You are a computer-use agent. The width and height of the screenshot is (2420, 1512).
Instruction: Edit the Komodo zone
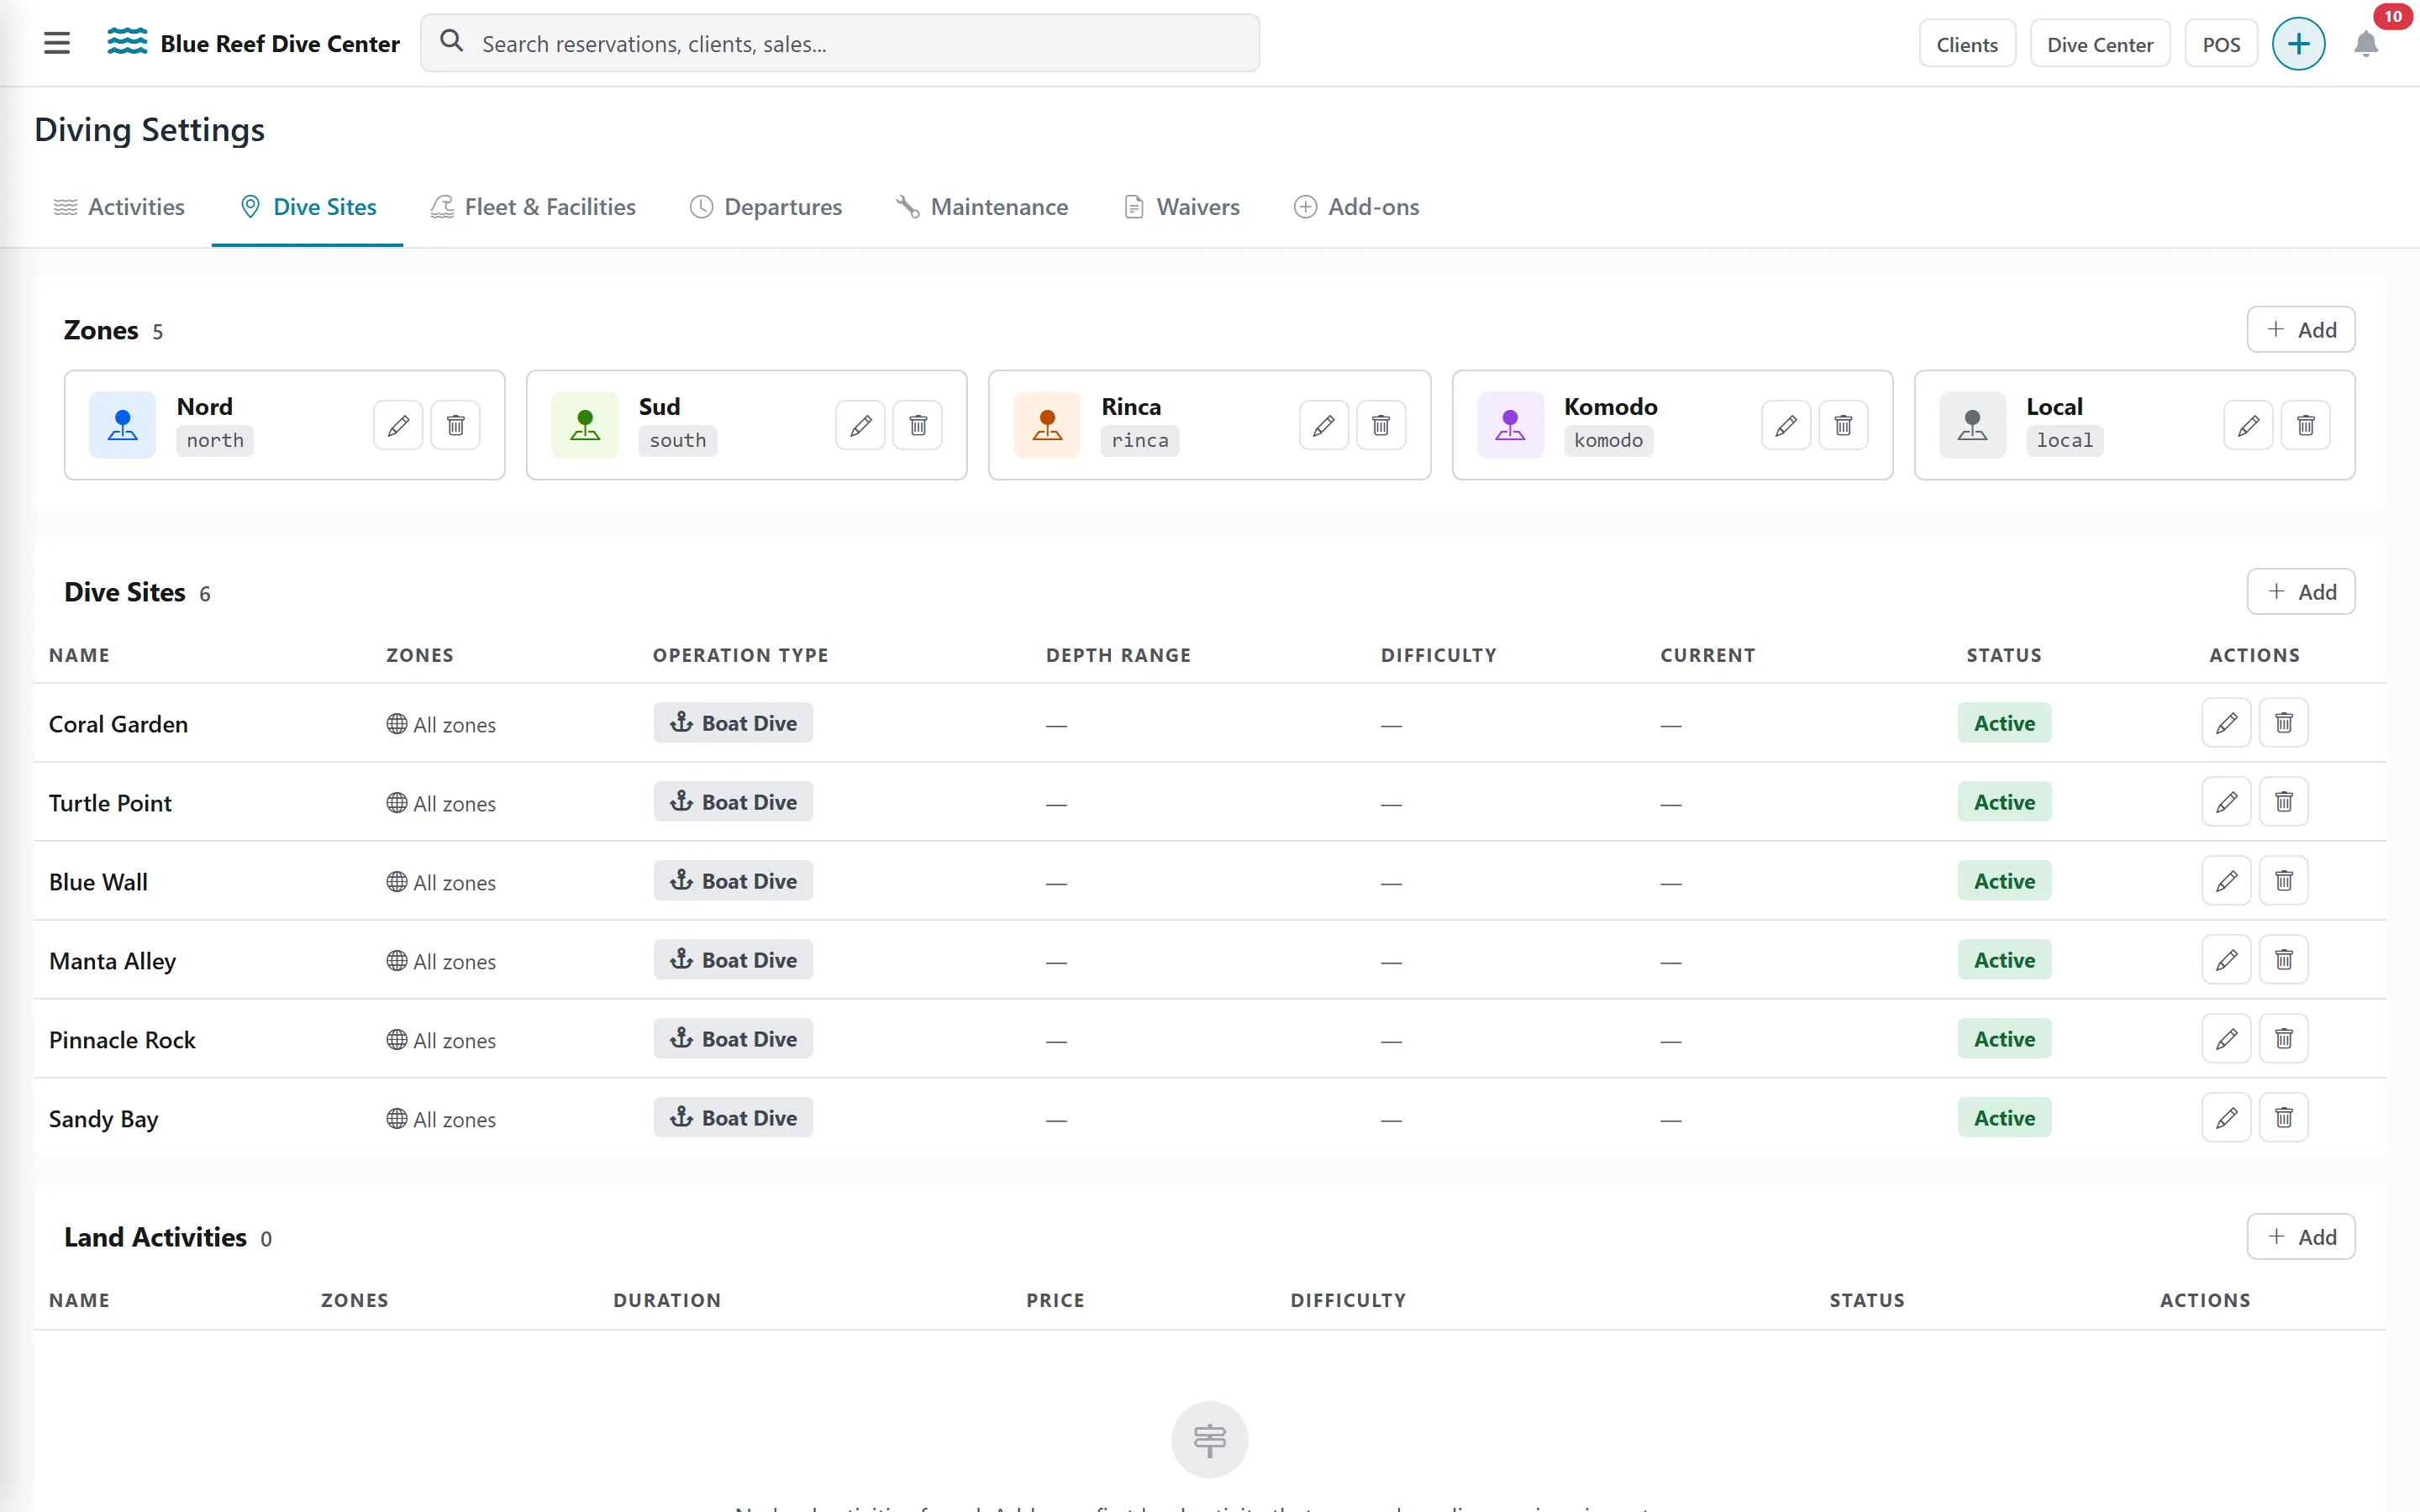coord(1786,425)
